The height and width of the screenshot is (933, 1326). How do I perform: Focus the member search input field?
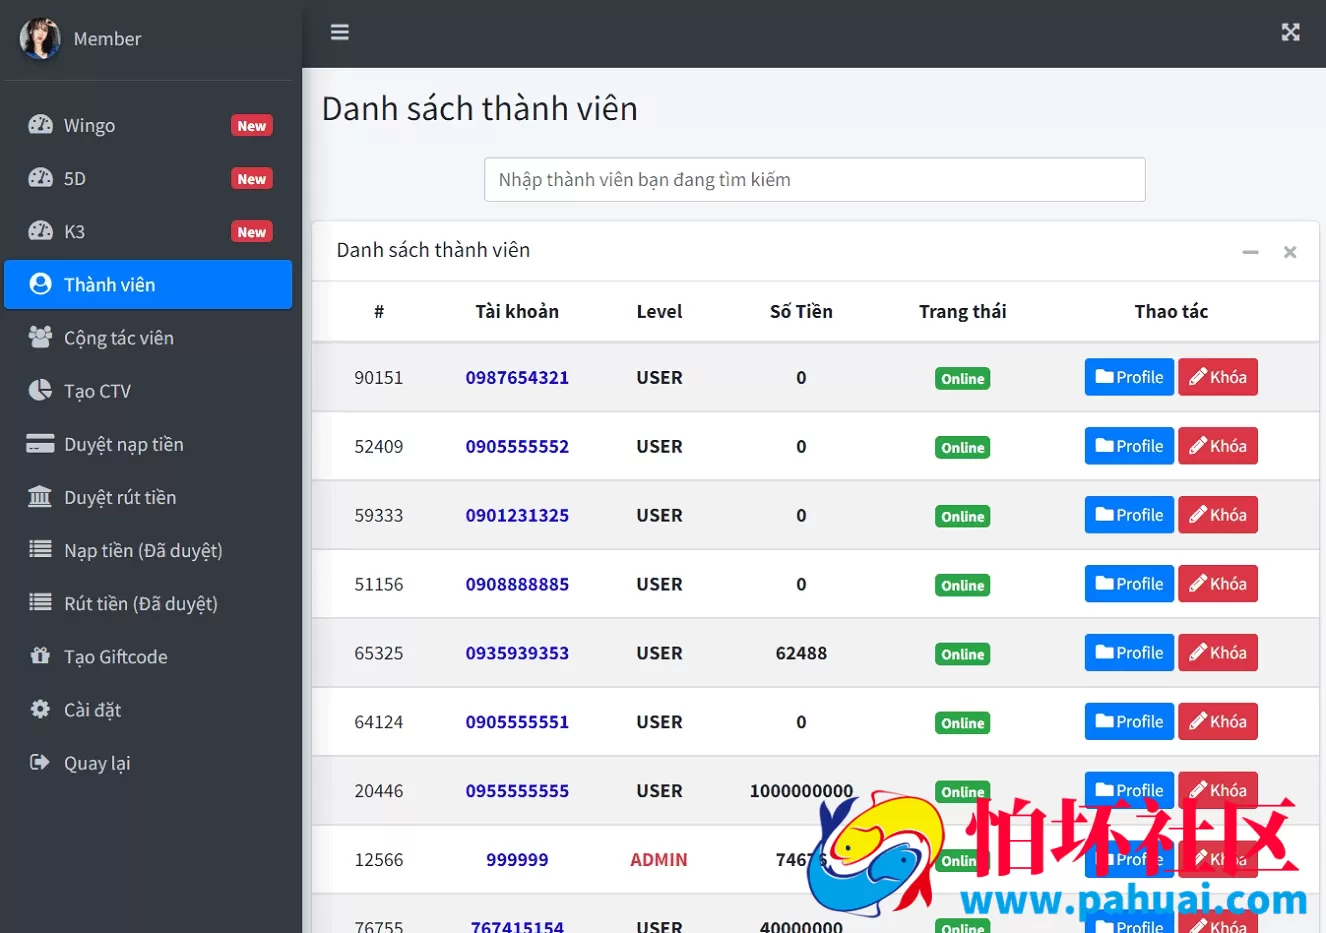814,180
